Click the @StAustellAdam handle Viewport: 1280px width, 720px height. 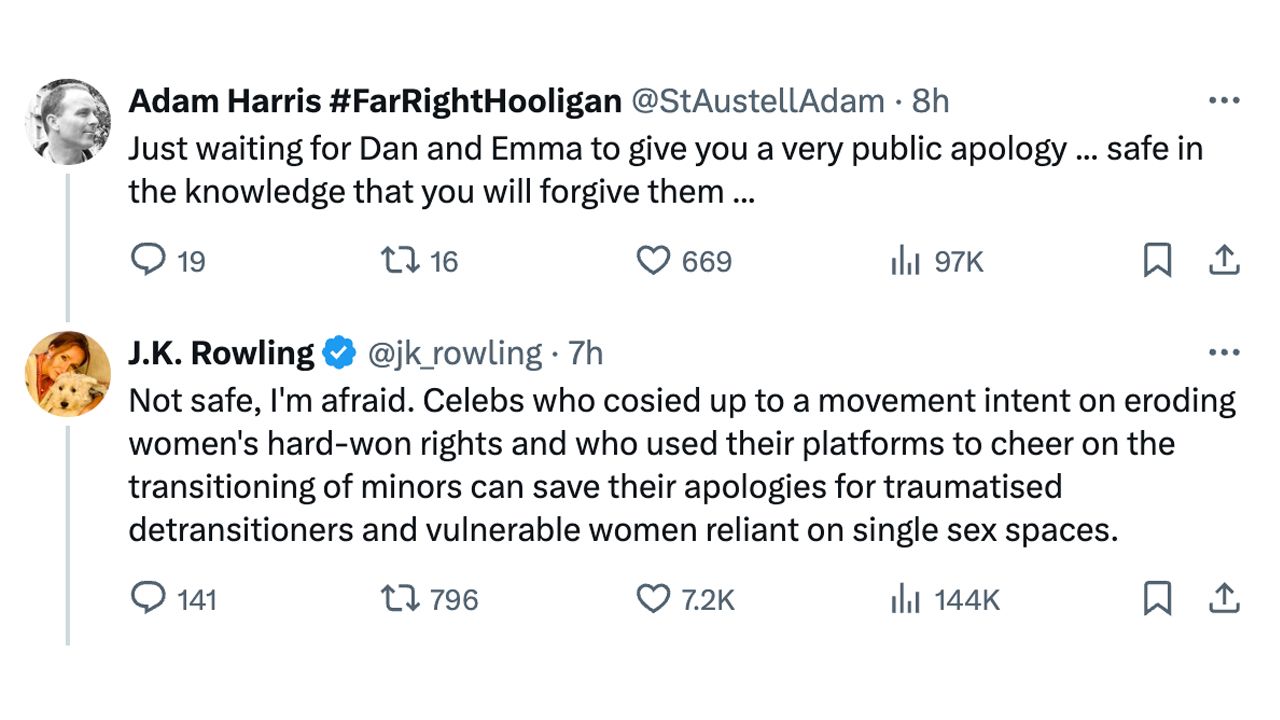coord(757,101)
